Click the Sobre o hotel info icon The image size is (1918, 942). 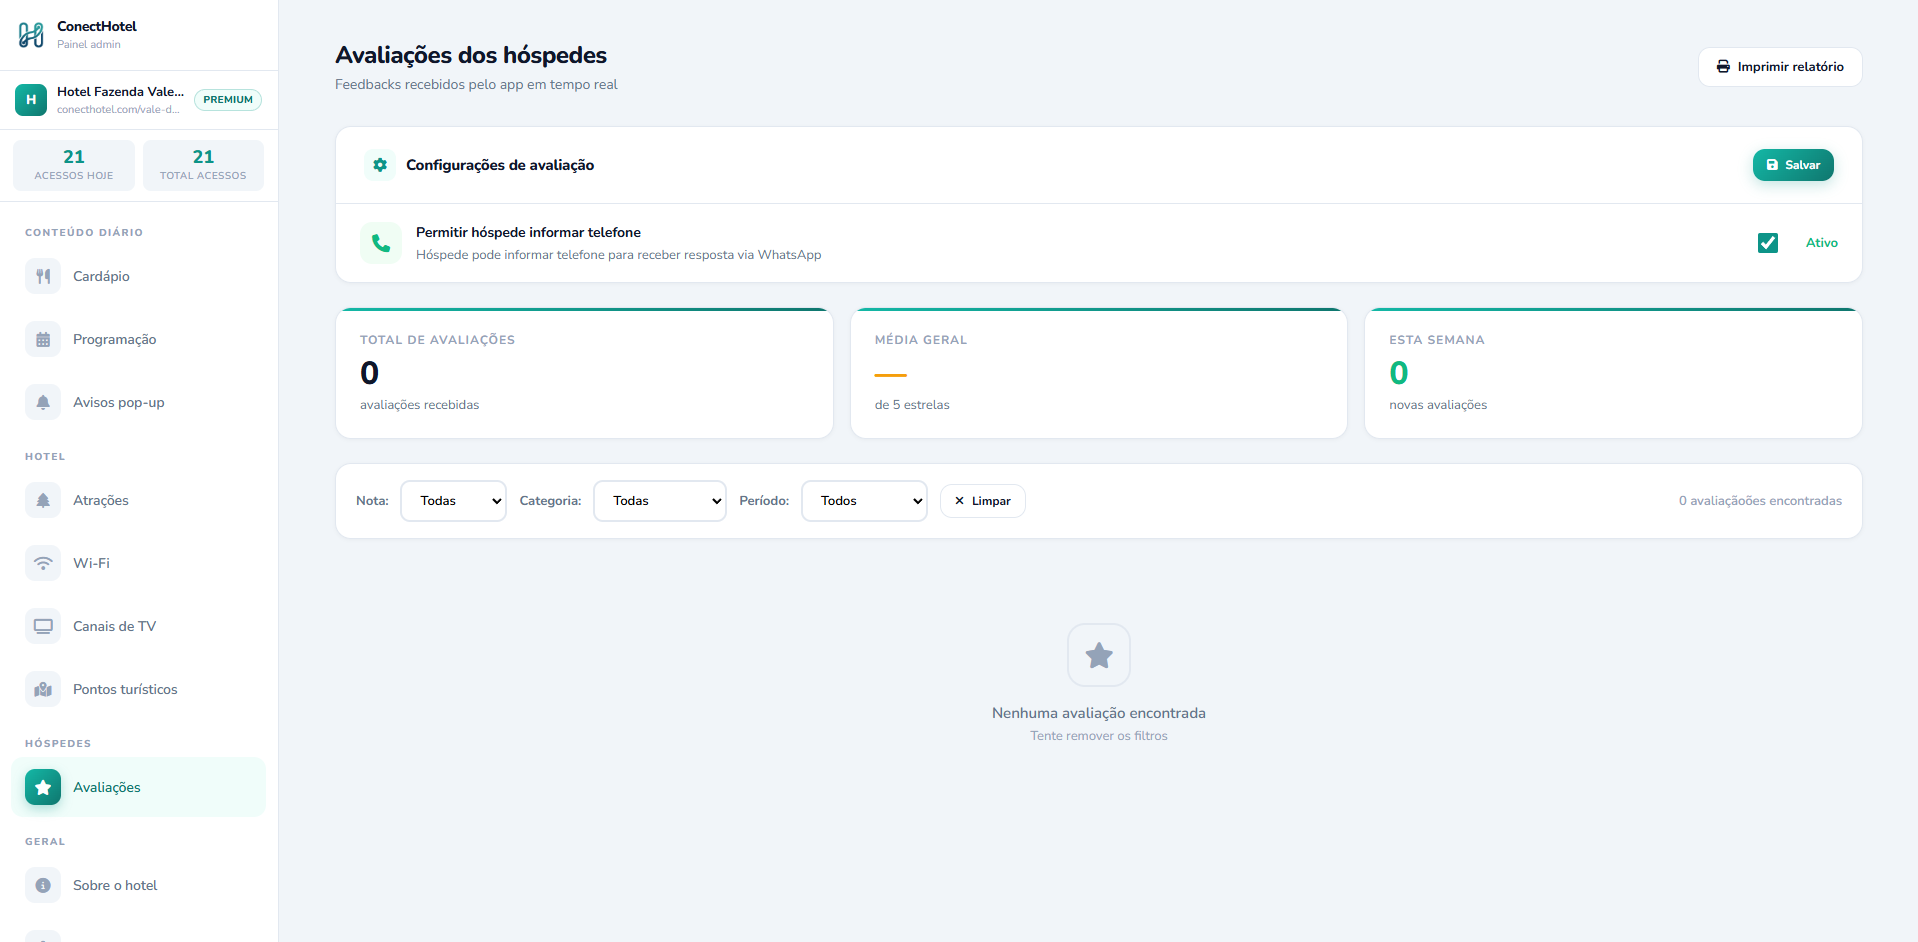pyautogui.click(x=43, y=885)
